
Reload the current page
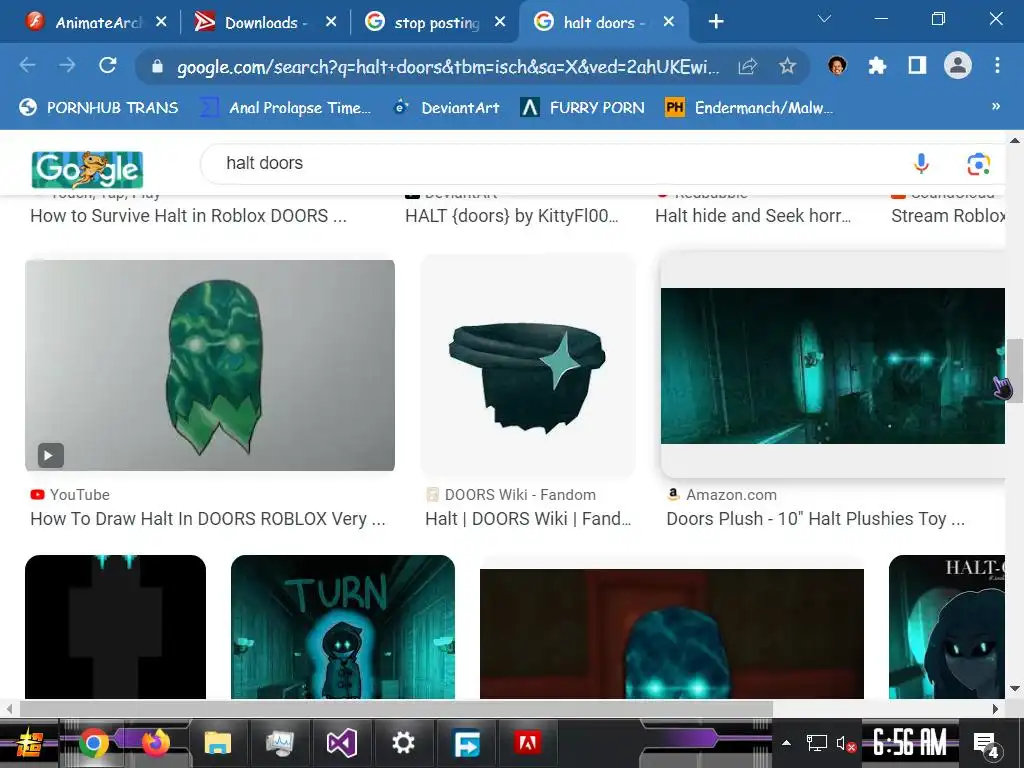[x=107, y=65]
